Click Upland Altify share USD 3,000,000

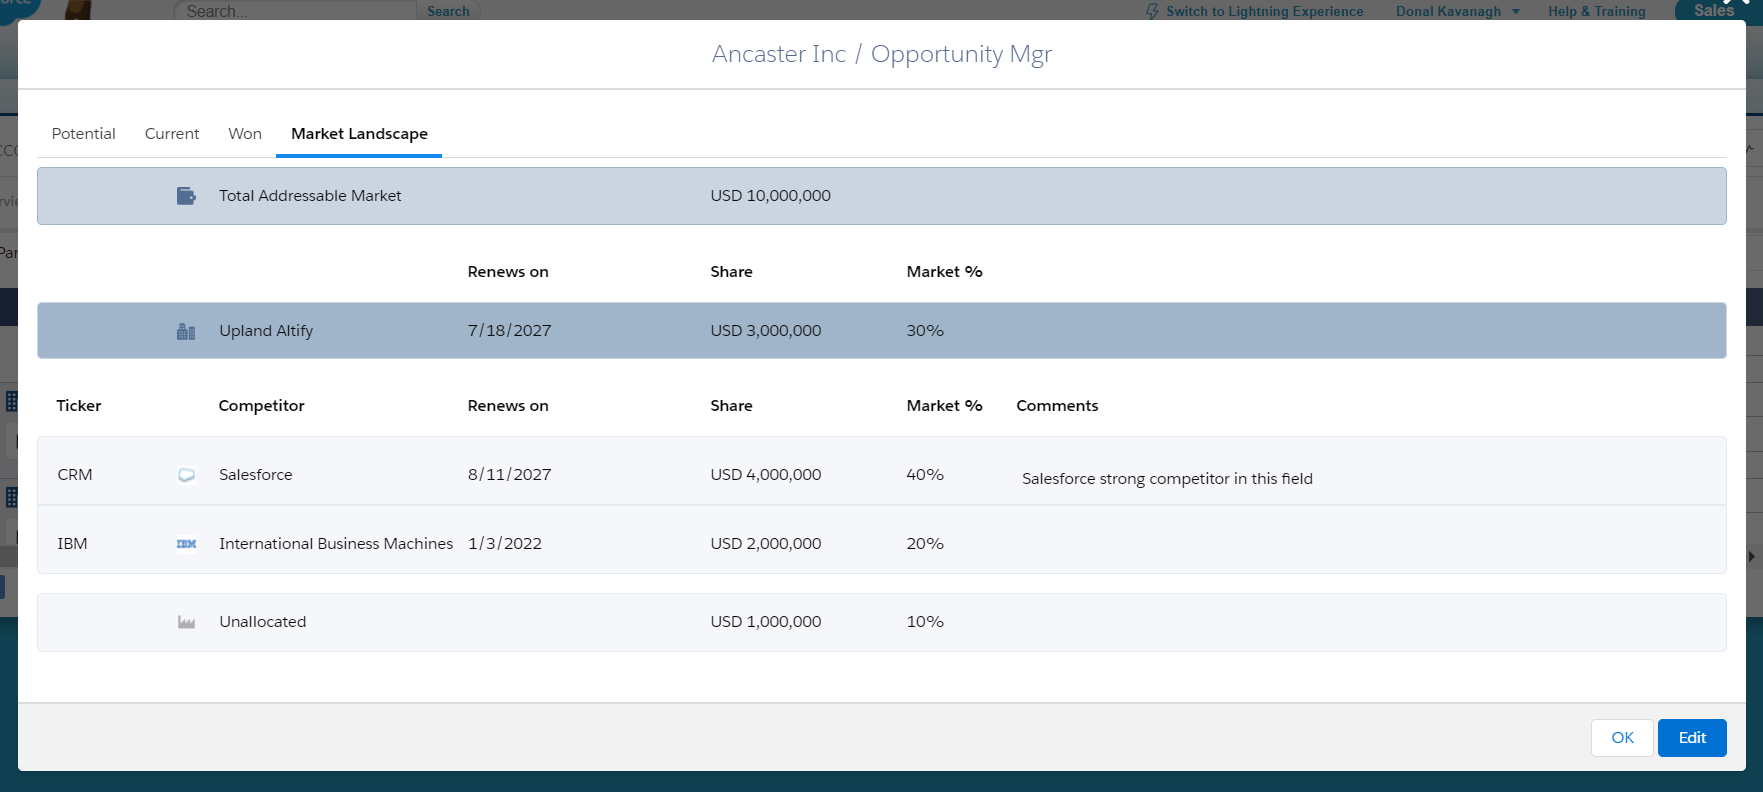pyautogui.click(x=766, y=331)
